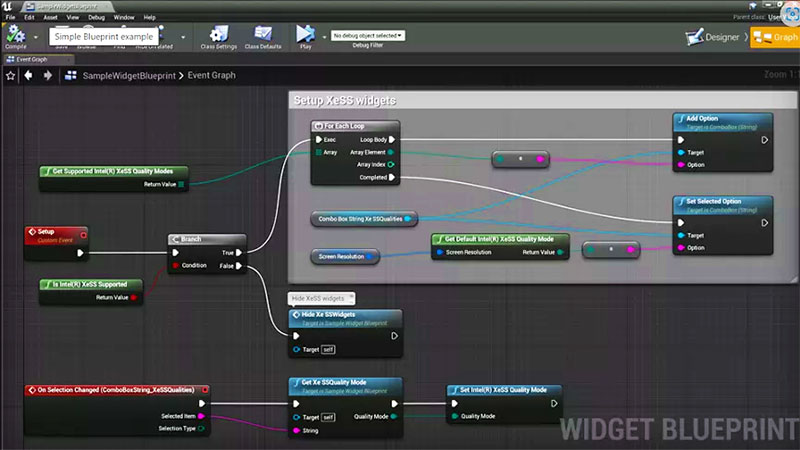Click the Setup event red delegate pin

pyautogui.click(x=83, y=235)
